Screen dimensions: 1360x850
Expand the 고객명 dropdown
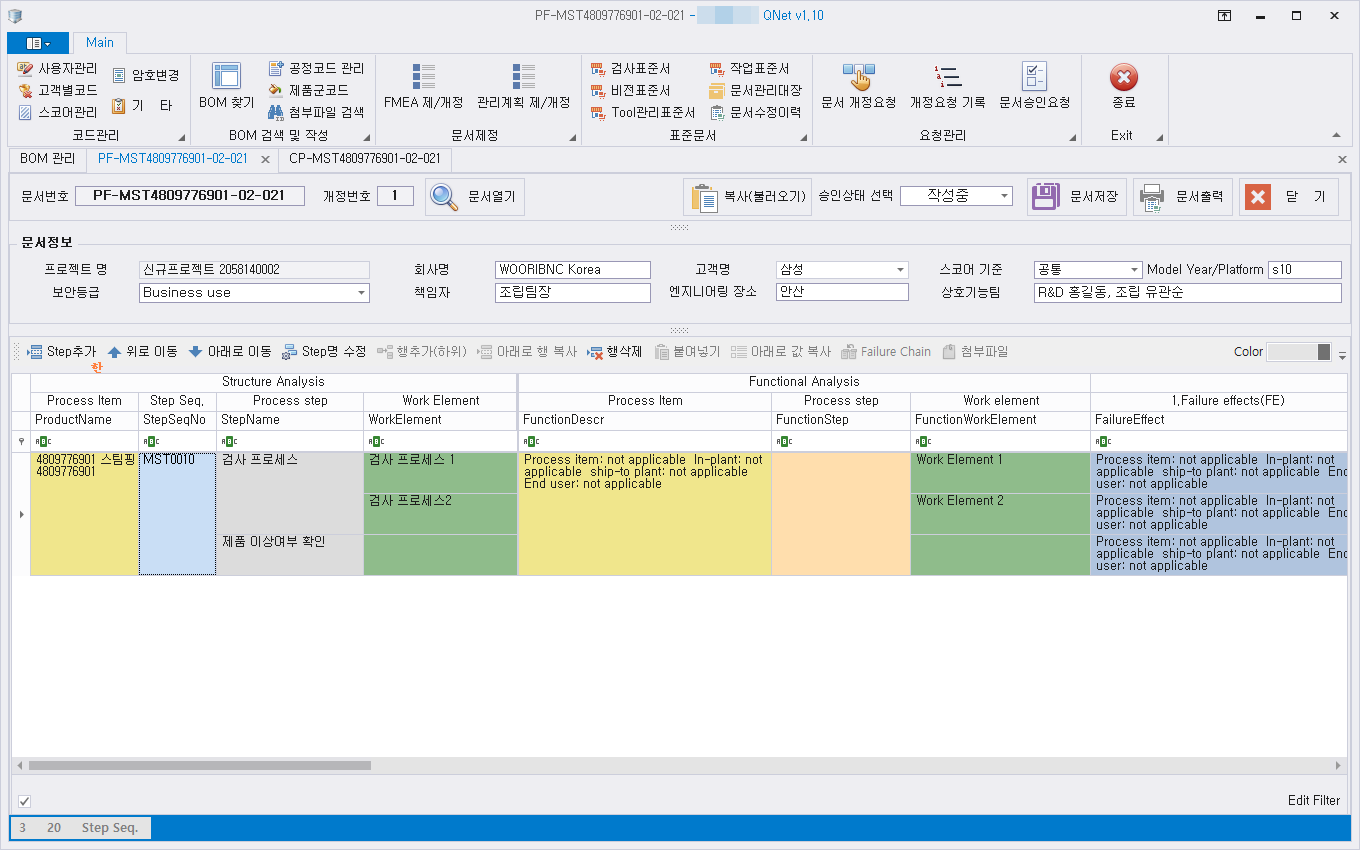[x=900, y=270]
